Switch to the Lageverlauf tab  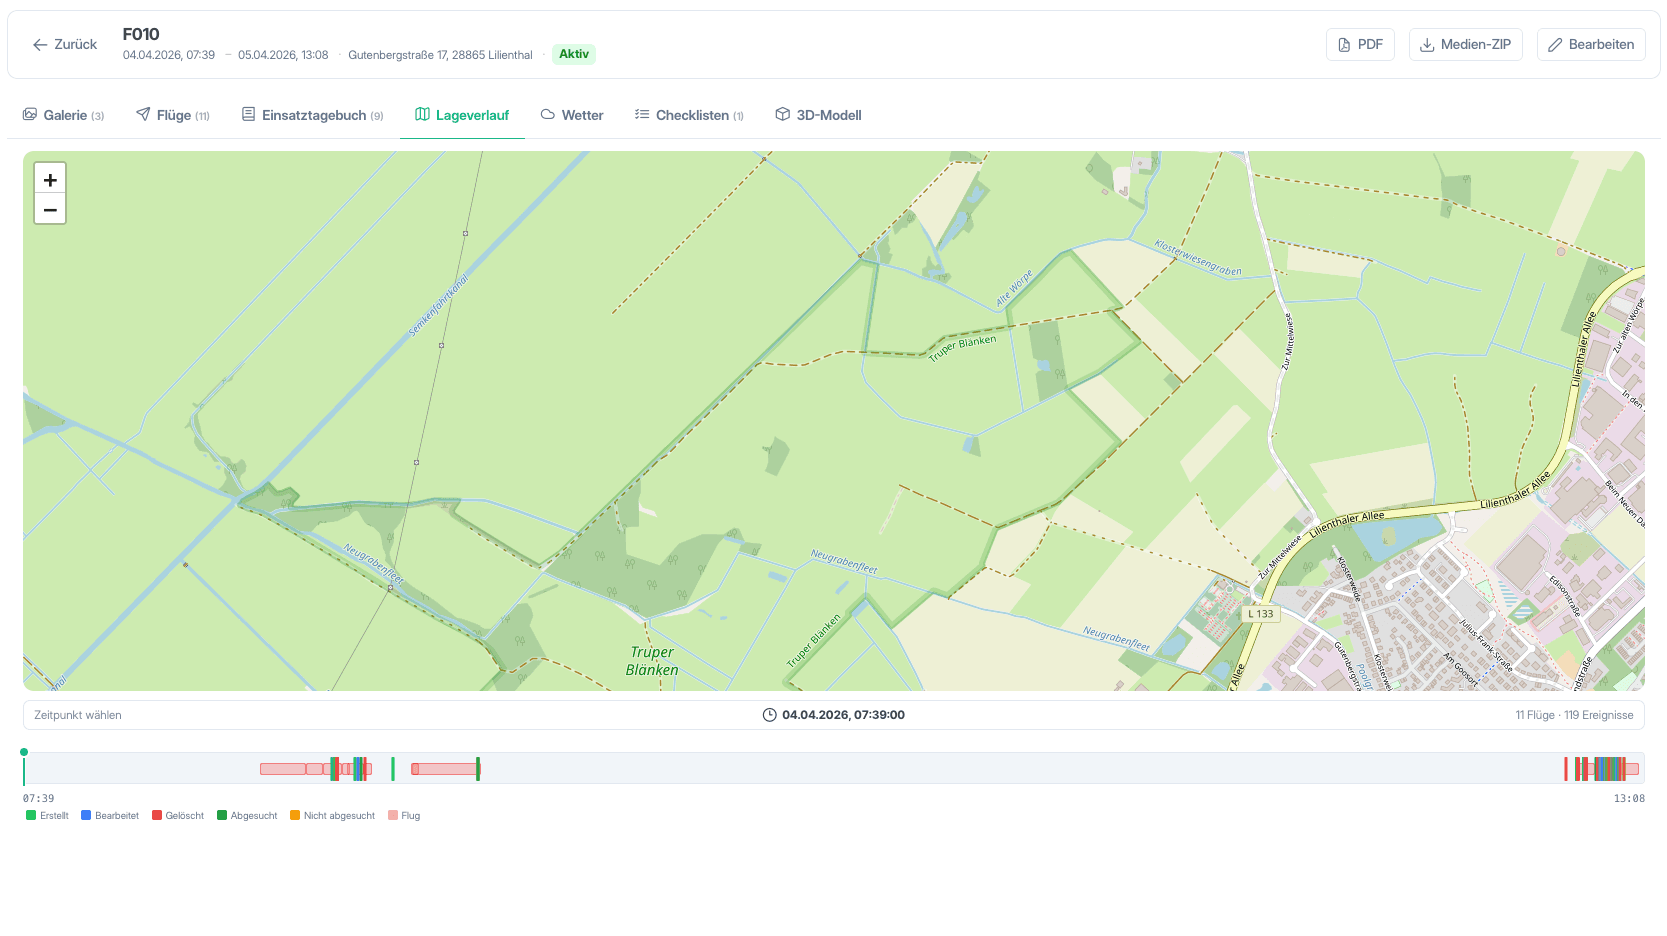[x=462, y=115]
